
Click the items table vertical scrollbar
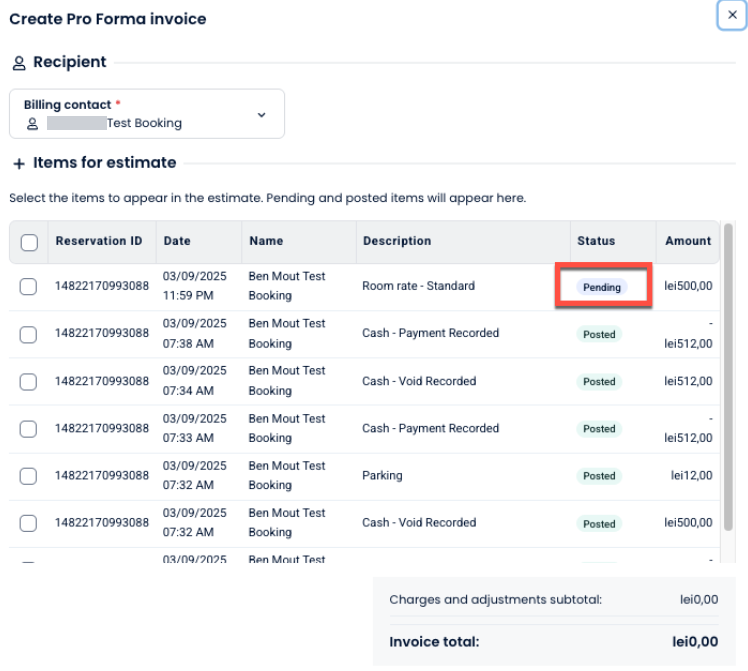pyautogui.click(x=729, y=380)
